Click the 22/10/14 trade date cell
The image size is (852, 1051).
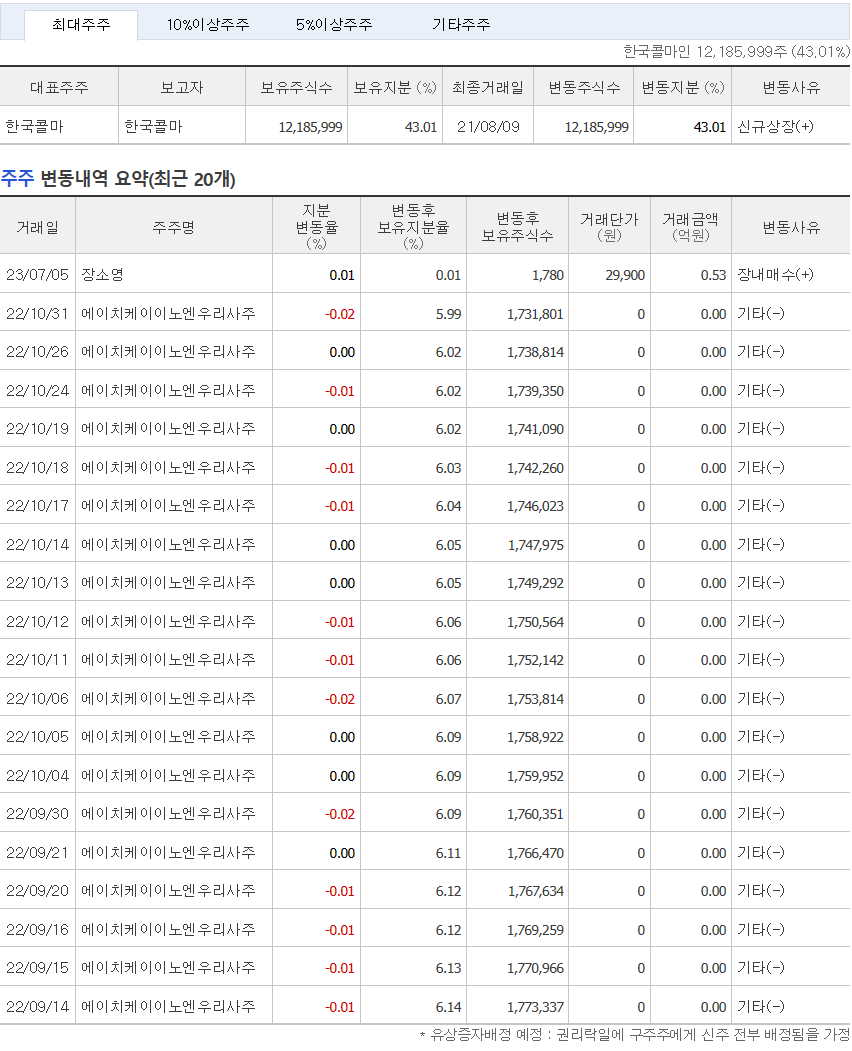coord(38,545)
